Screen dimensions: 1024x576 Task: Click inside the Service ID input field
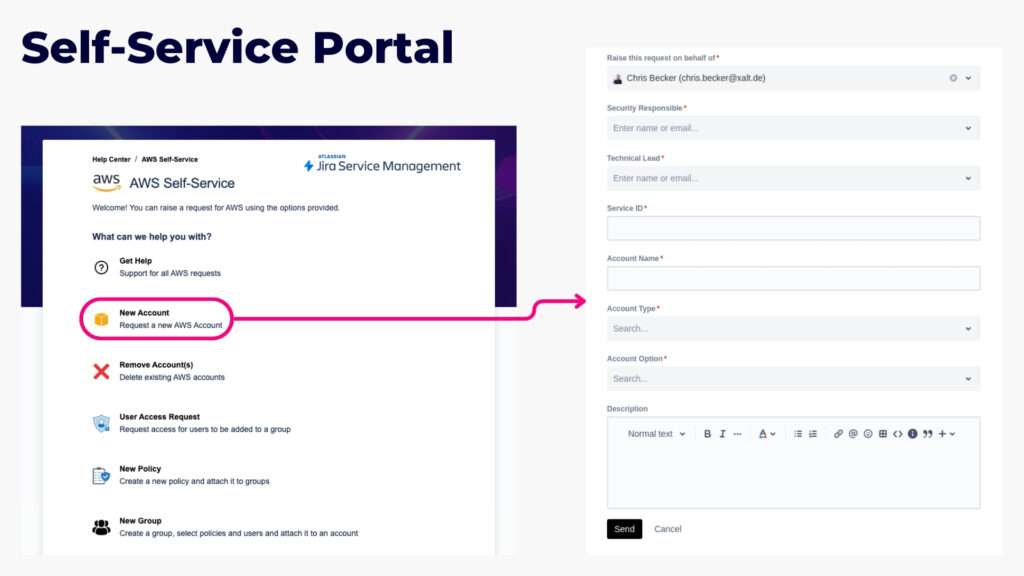coord(793,228)
